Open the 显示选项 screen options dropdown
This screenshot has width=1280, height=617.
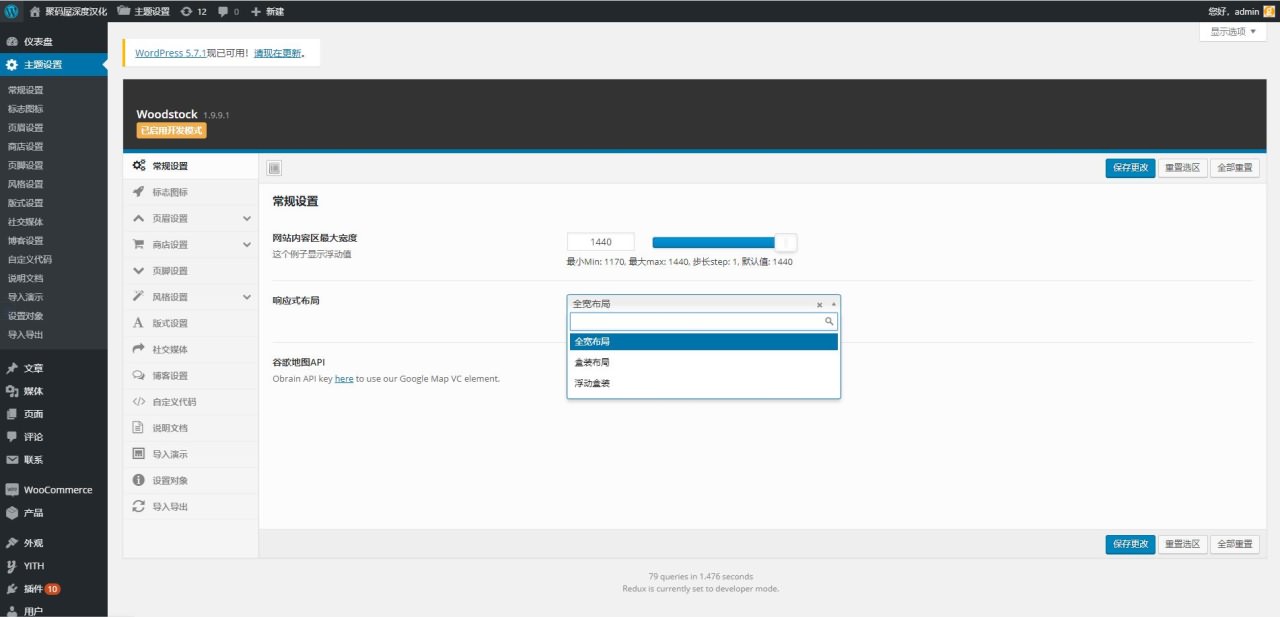(1232, 32)
